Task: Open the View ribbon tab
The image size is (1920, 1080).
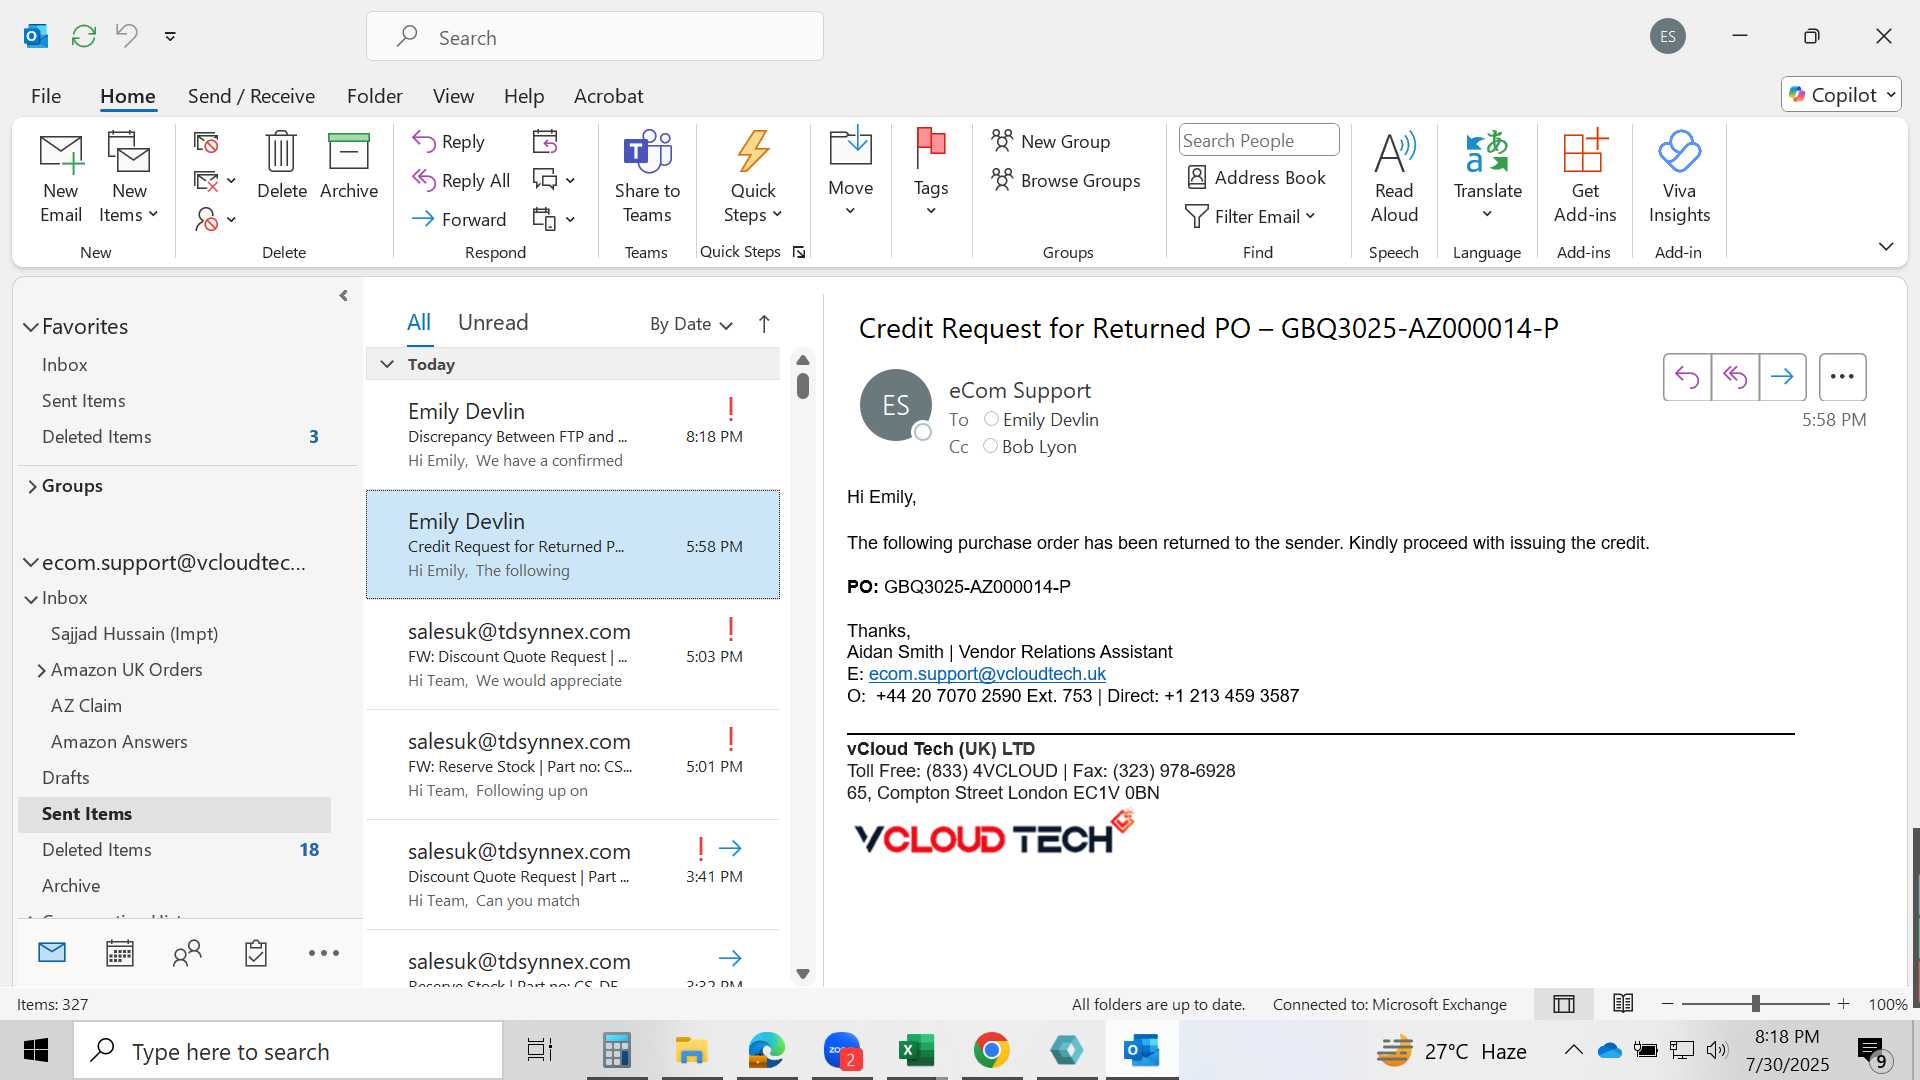Action: click(x=453, y=96)
